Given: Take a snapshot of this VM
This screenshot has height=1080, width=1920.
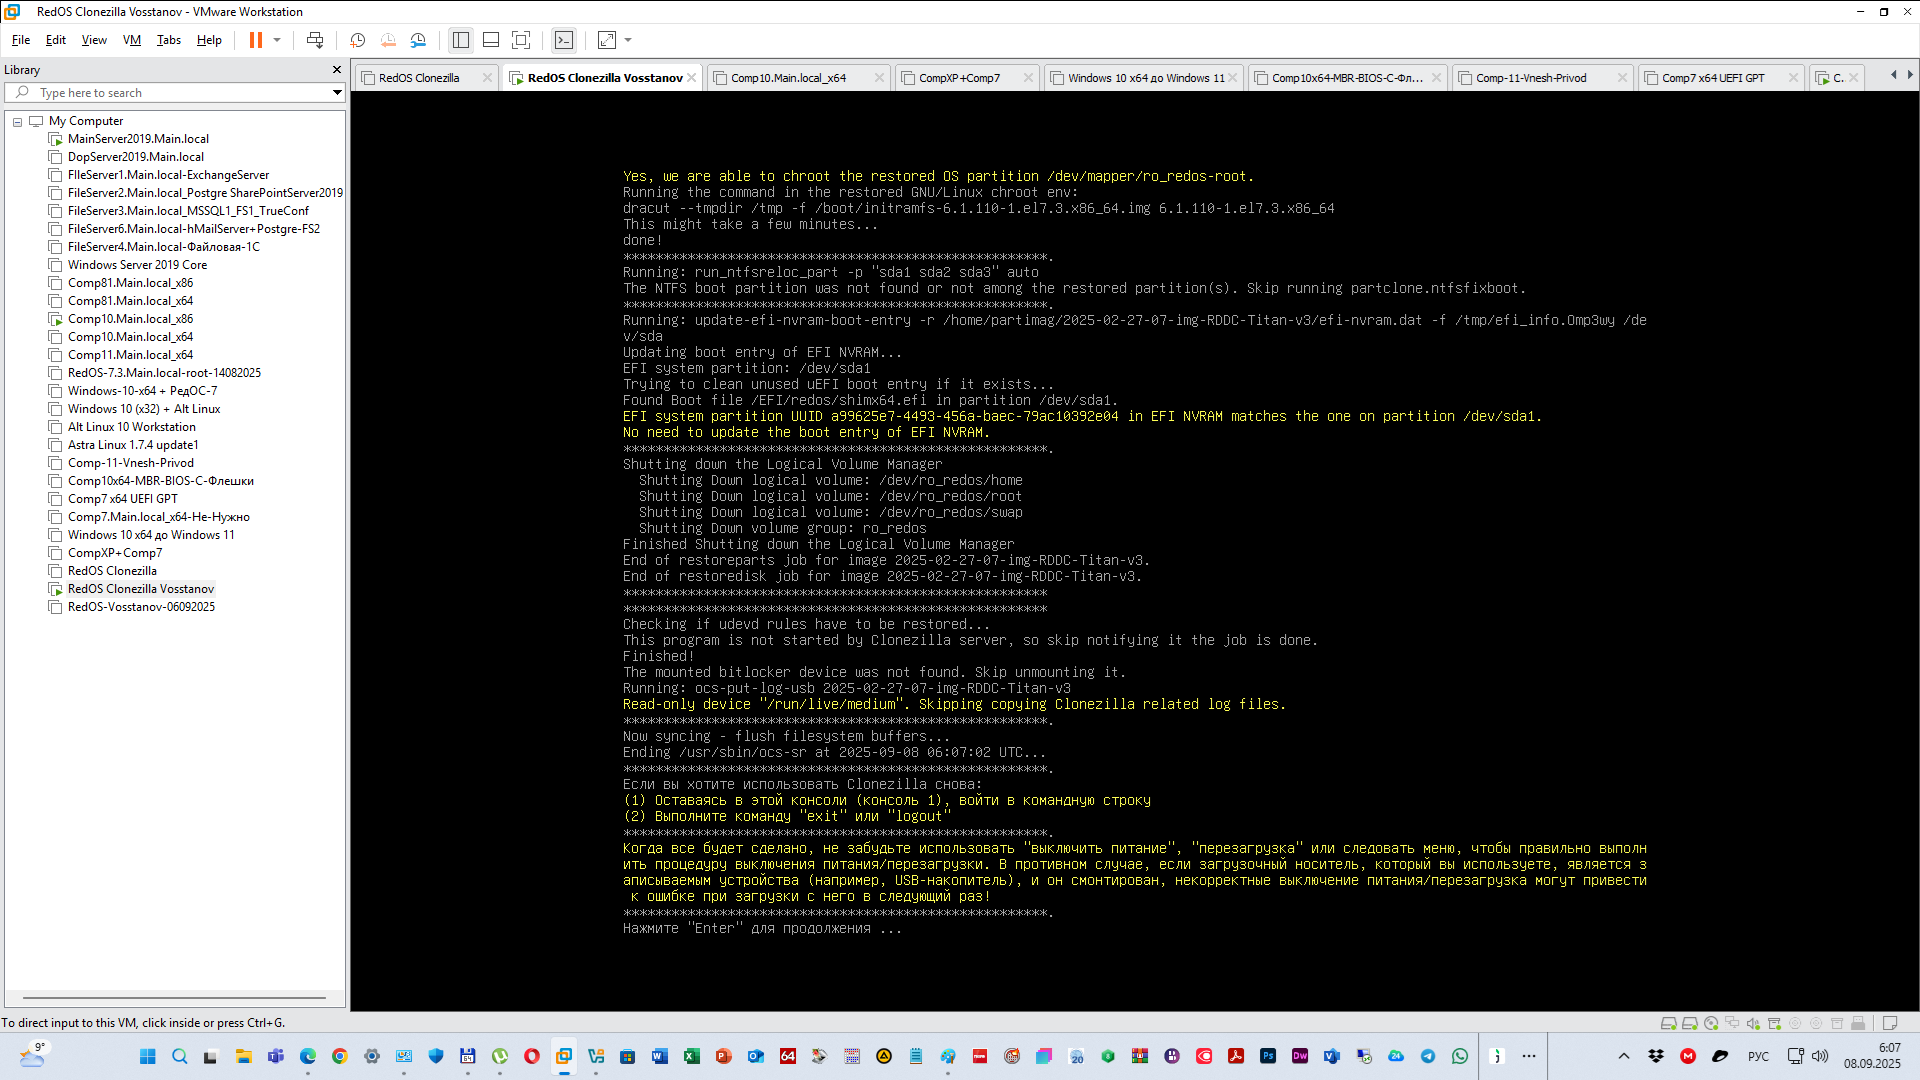Looking at the screenshot, I should [x=357, y=40].
